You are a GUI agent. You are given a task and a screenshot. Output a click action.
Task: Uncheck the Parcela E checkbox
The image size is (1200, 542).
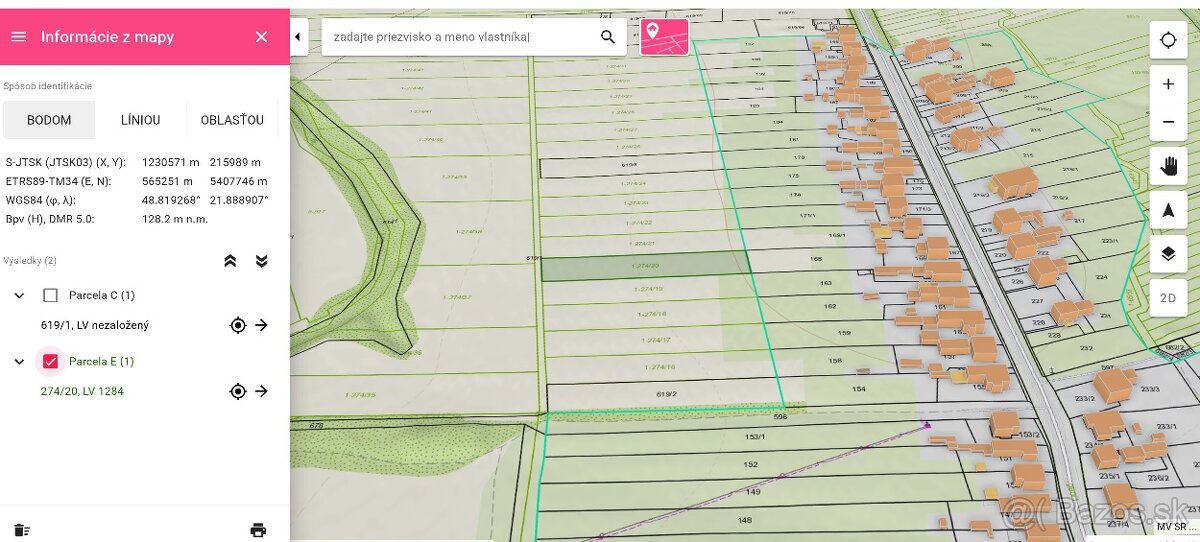(51, 361)
